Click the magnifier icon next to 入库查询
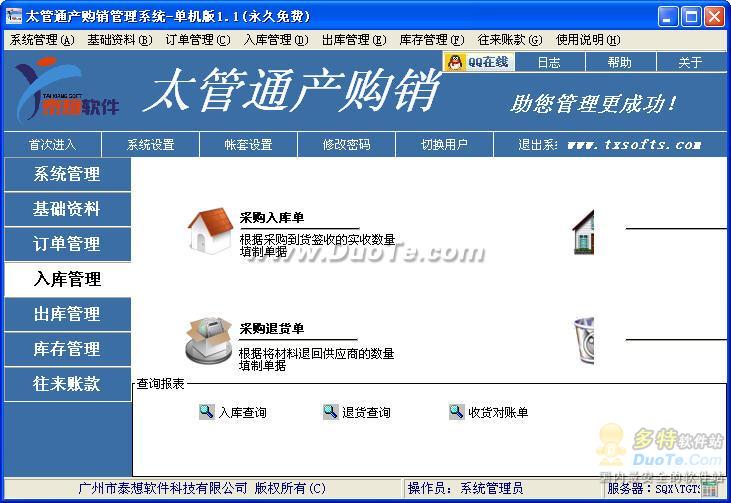 pos(207,412)
